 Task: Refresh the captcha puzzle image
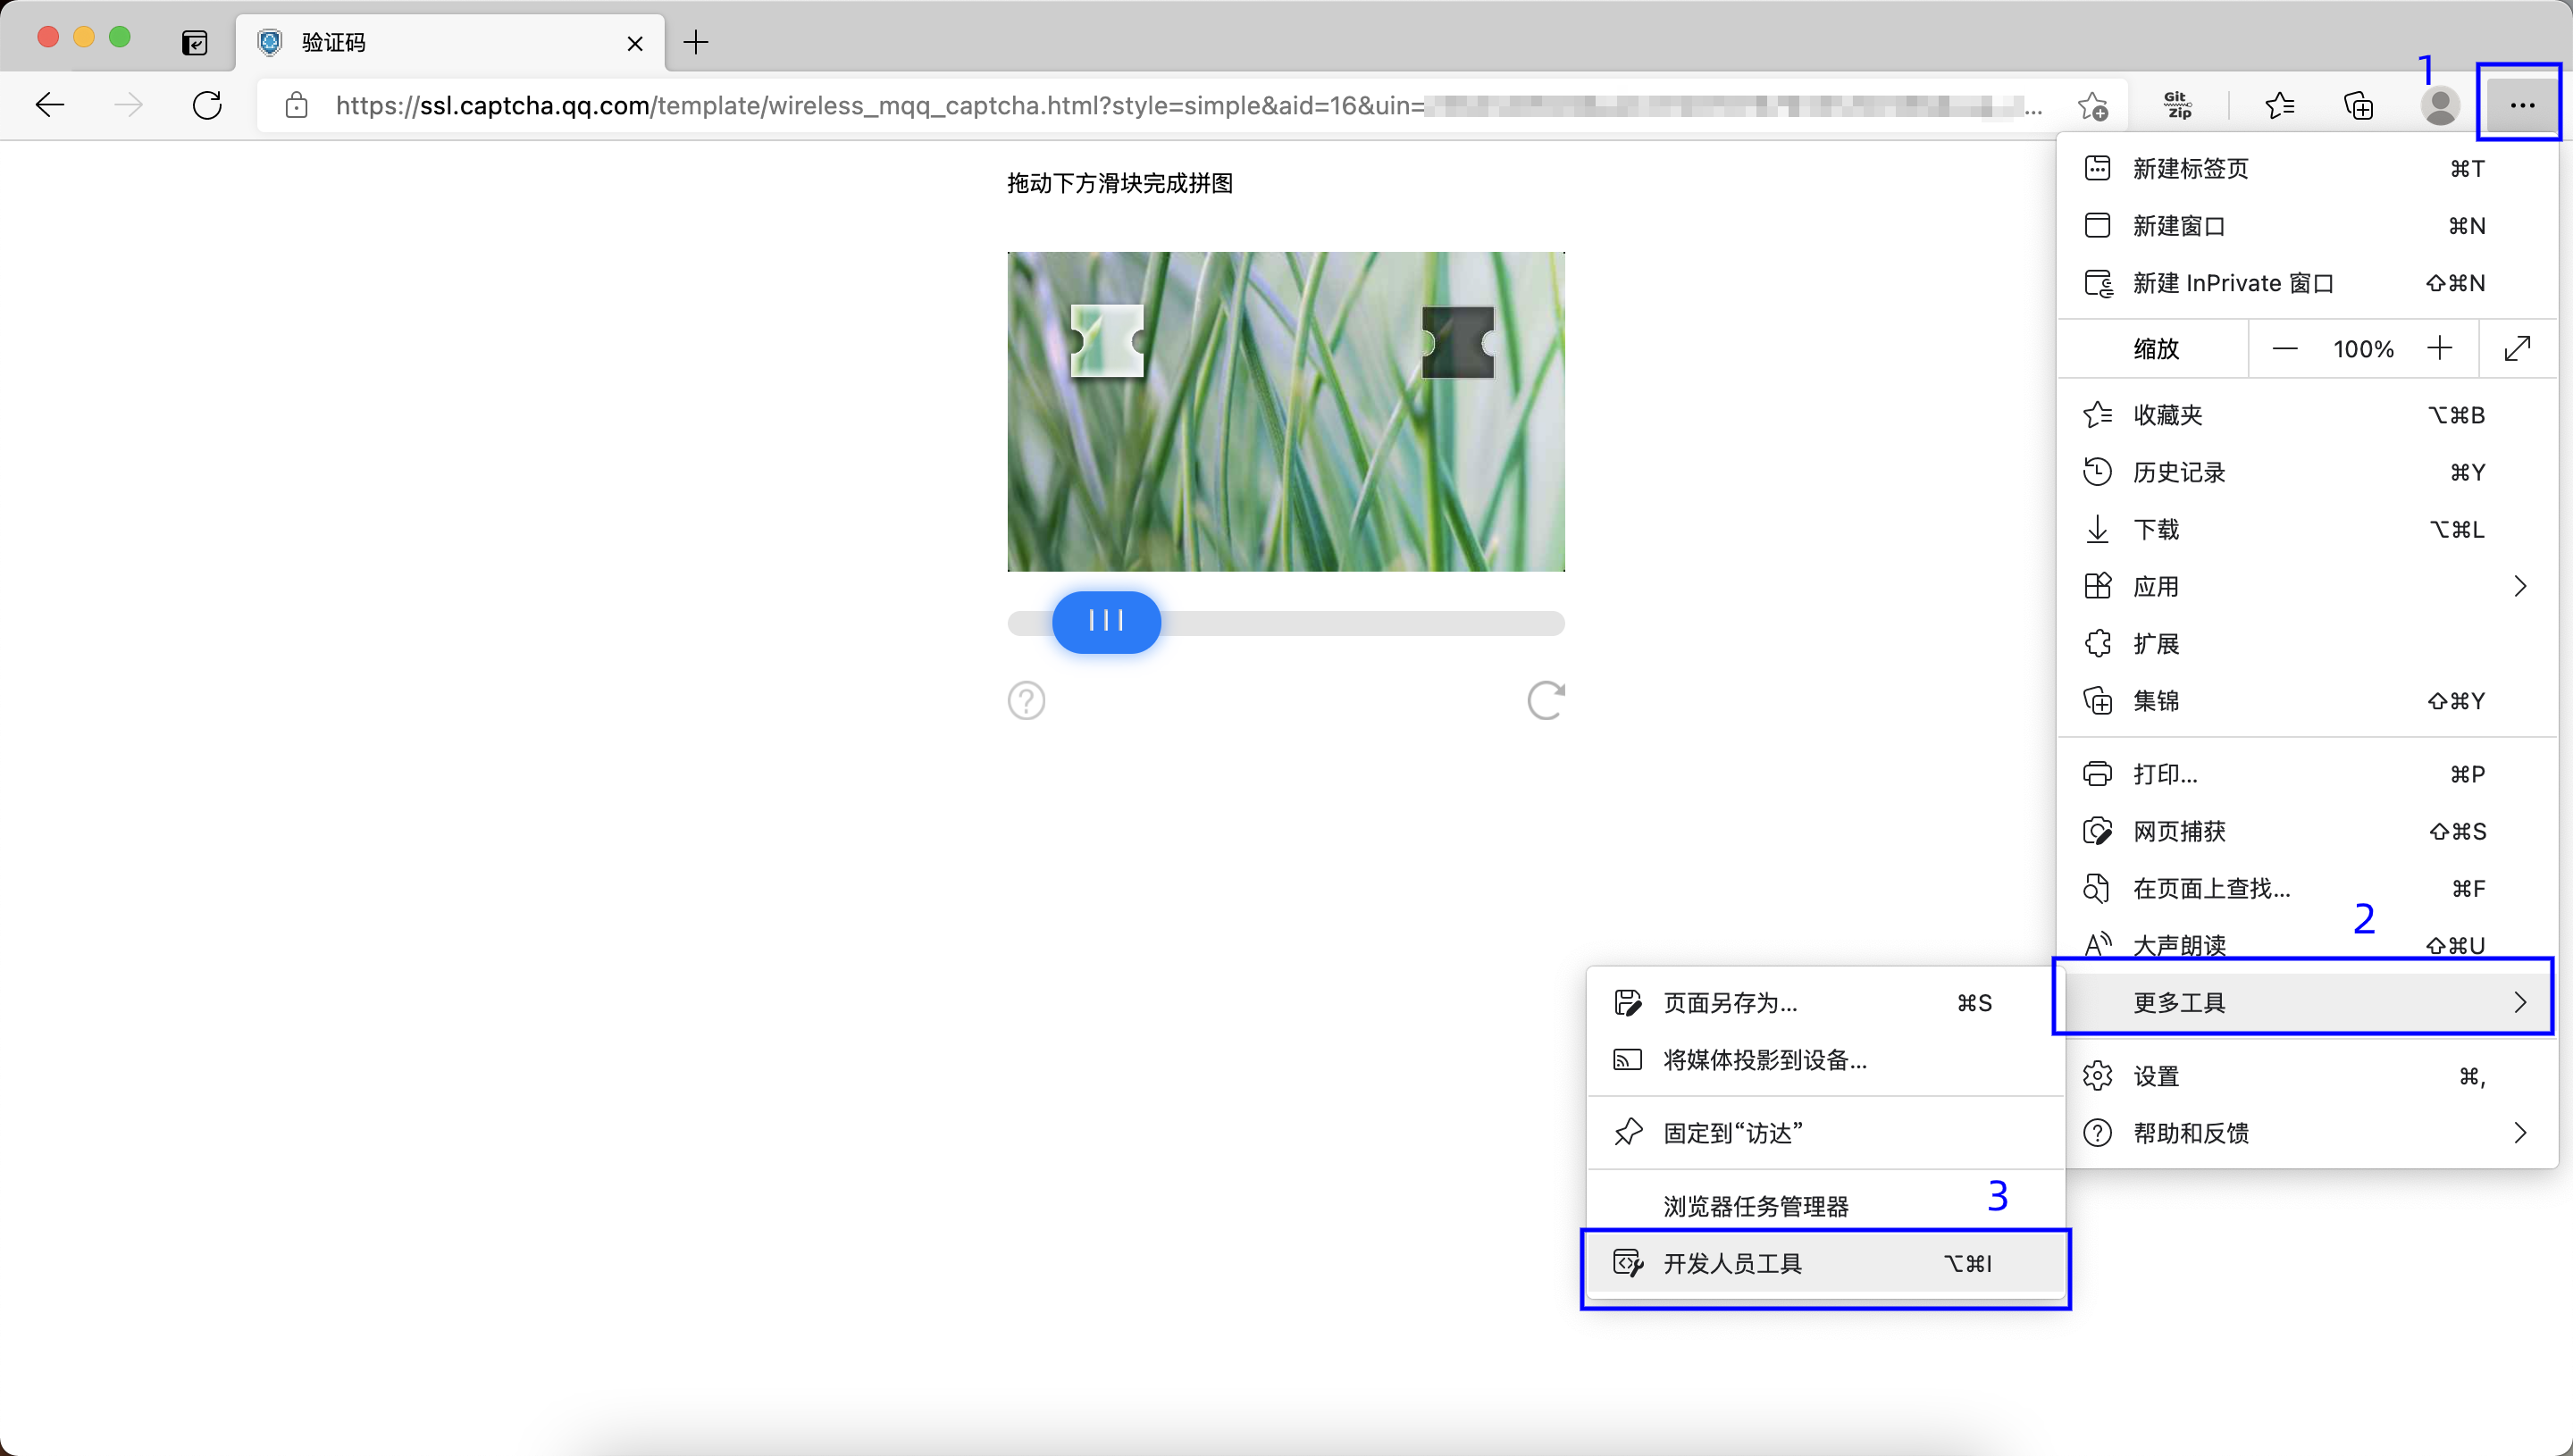coord(1545,700)
